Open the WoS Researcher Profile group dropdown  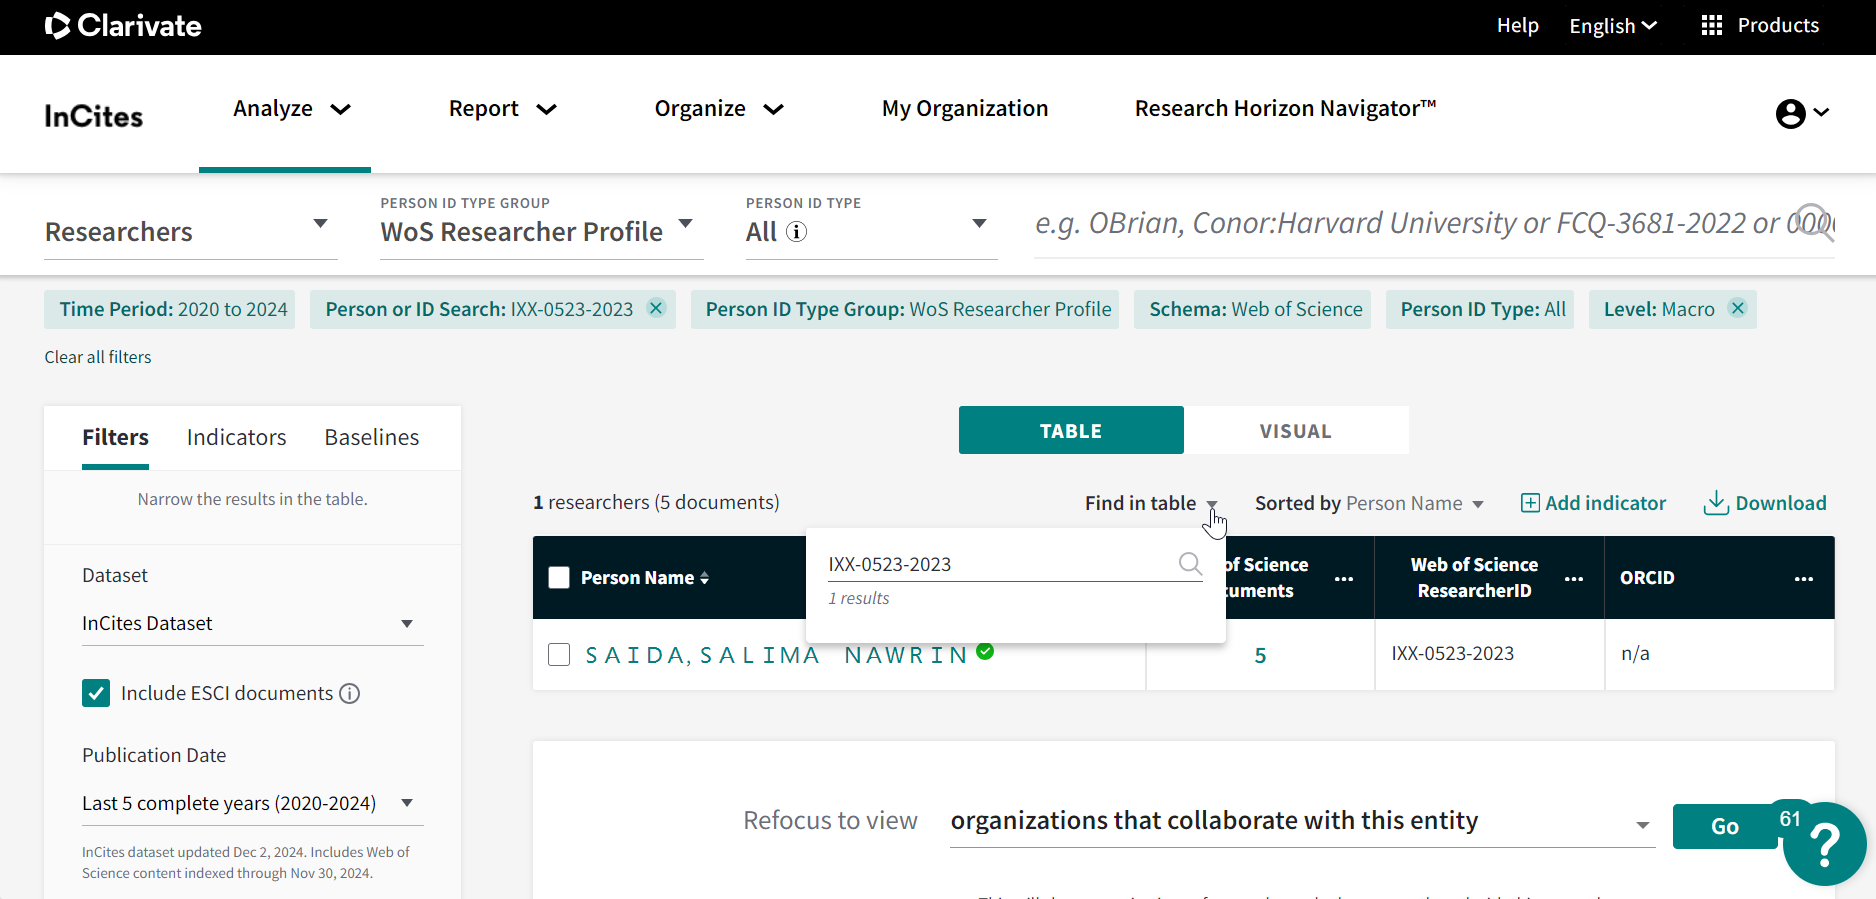click(x=541, y=231)
